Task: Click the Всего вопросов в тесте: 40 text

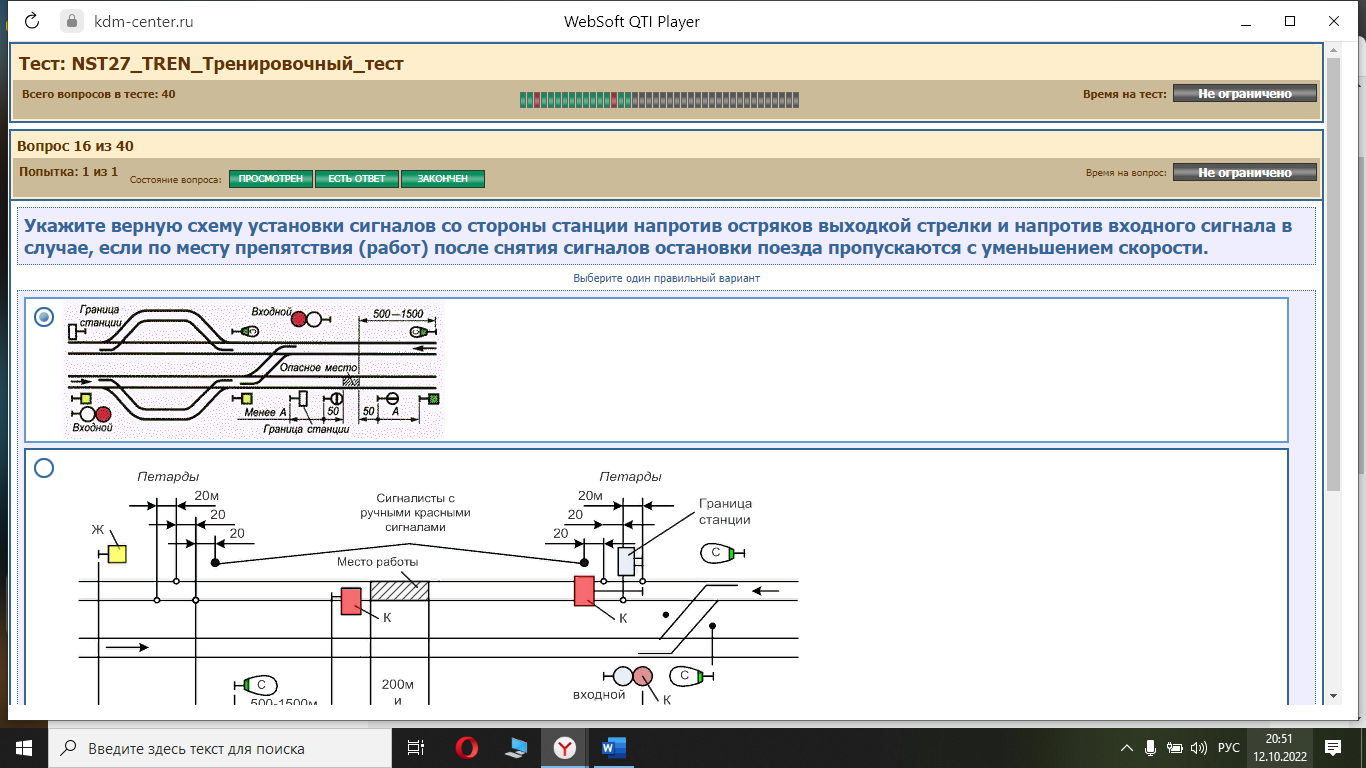Action: point(99,94)
